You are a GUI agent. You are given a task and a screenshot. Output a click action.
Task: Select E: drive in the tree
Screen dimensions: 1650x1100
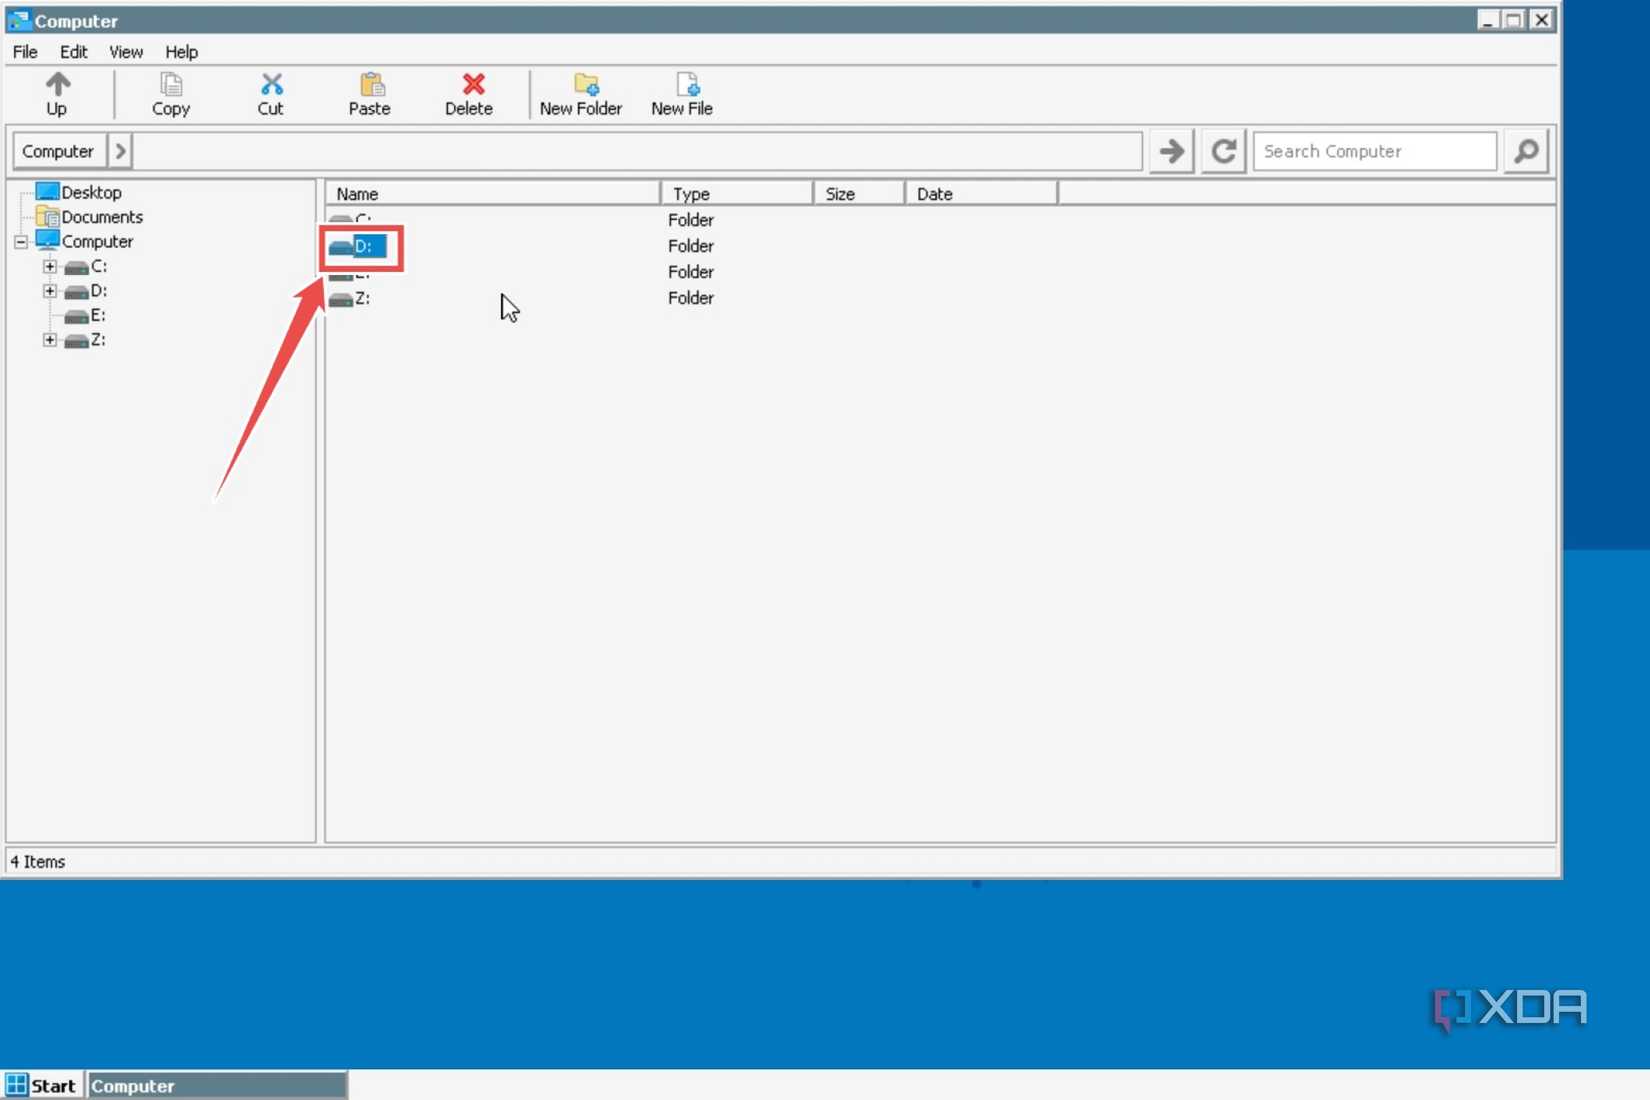(98, 315)
